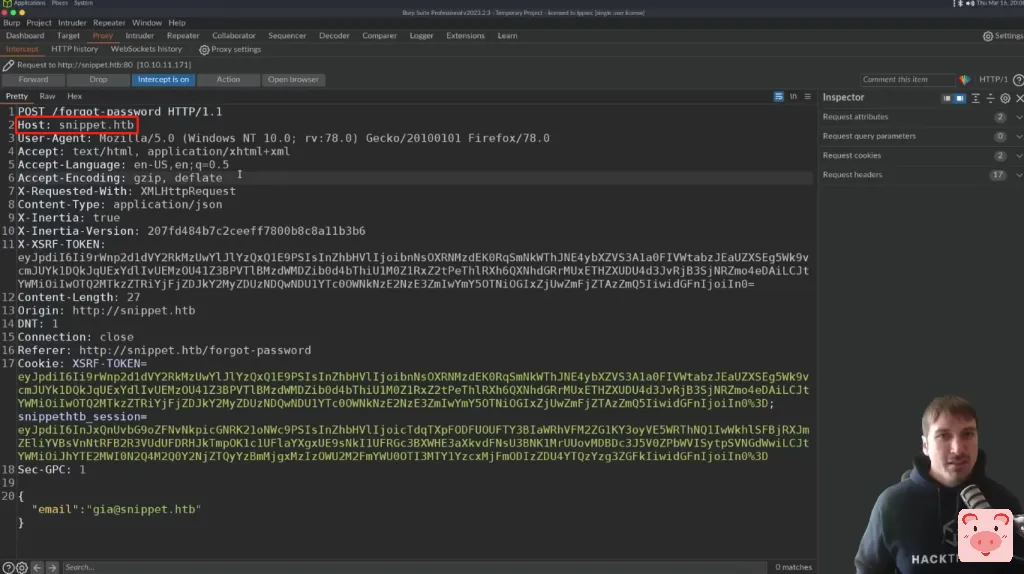The image size is (1024, 574).
Task: Click the Applications menu icon in the system bar
Action: click(x=7, y=3)
